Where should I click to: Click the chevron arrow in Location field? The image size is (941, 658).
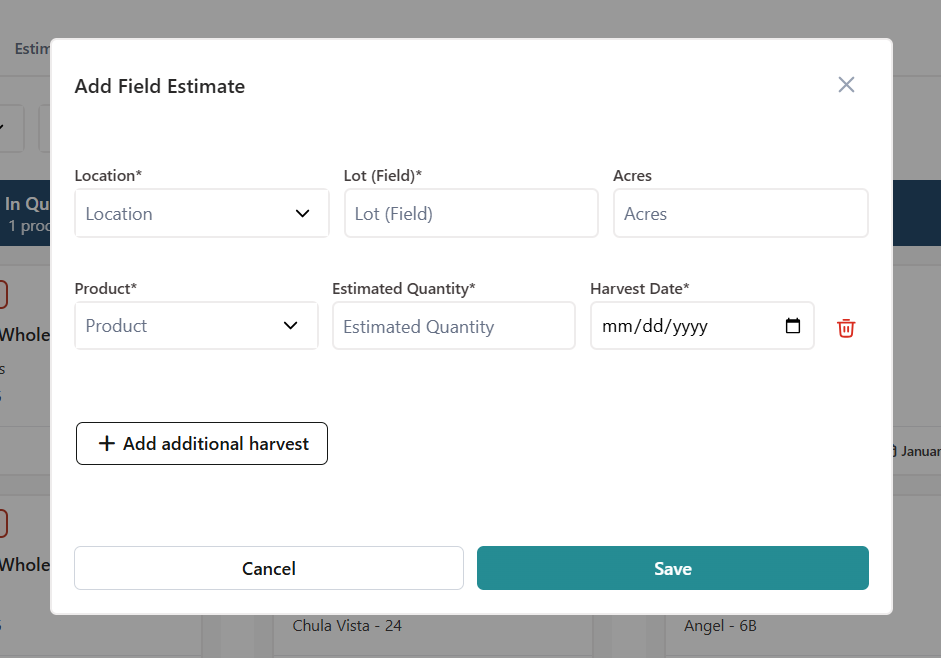click(303, 214)
